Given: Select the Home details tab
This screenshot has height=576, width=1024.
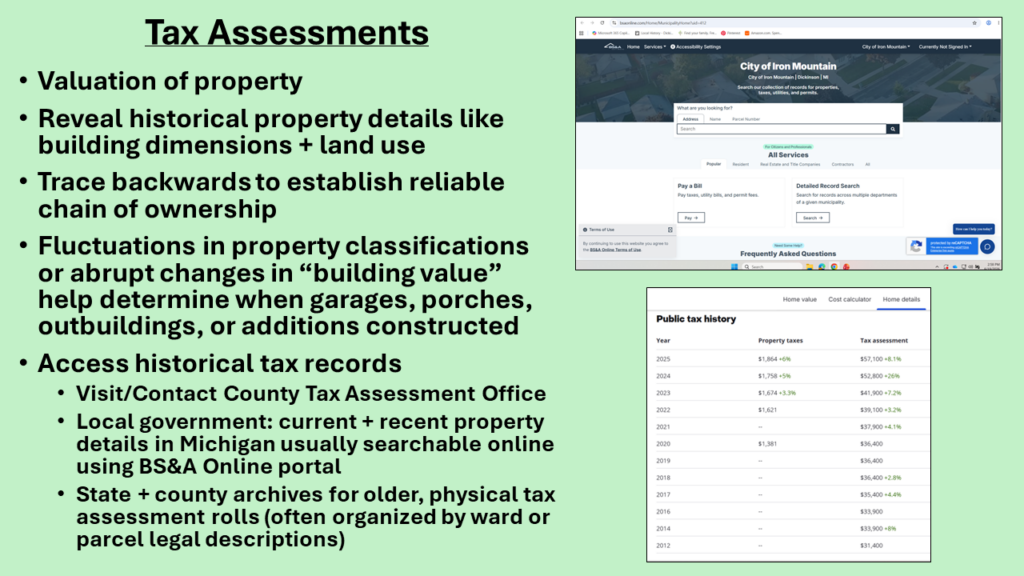Looking at the screenshot, I should point(901,299).
